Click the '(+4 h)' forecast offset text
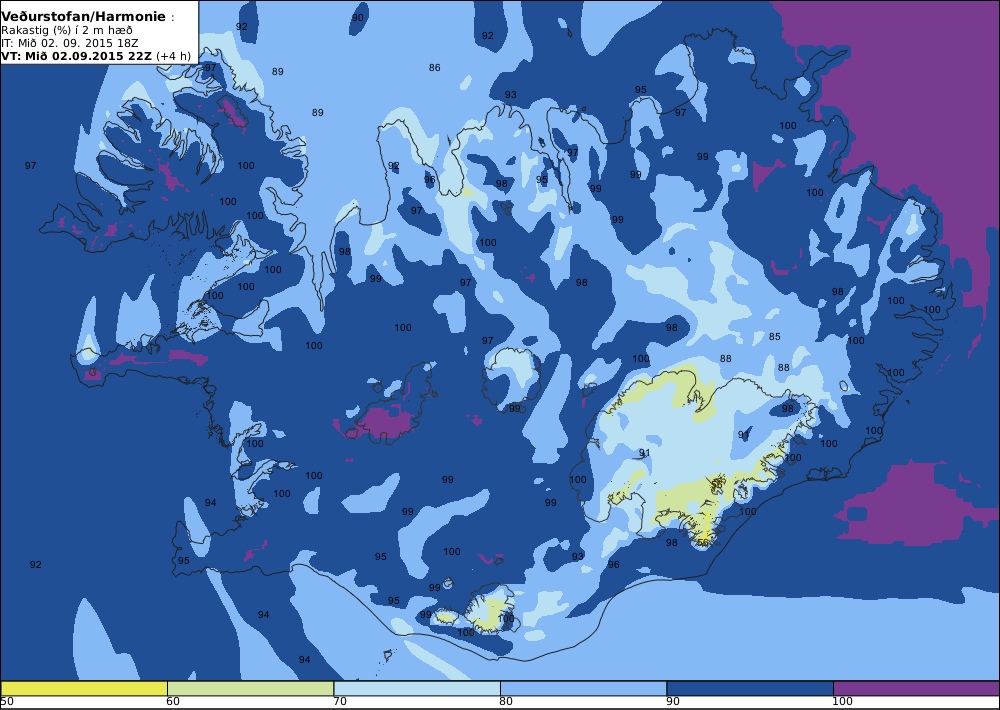Image resolution: width=1000 pixels, height=710 pixels. 173,55
